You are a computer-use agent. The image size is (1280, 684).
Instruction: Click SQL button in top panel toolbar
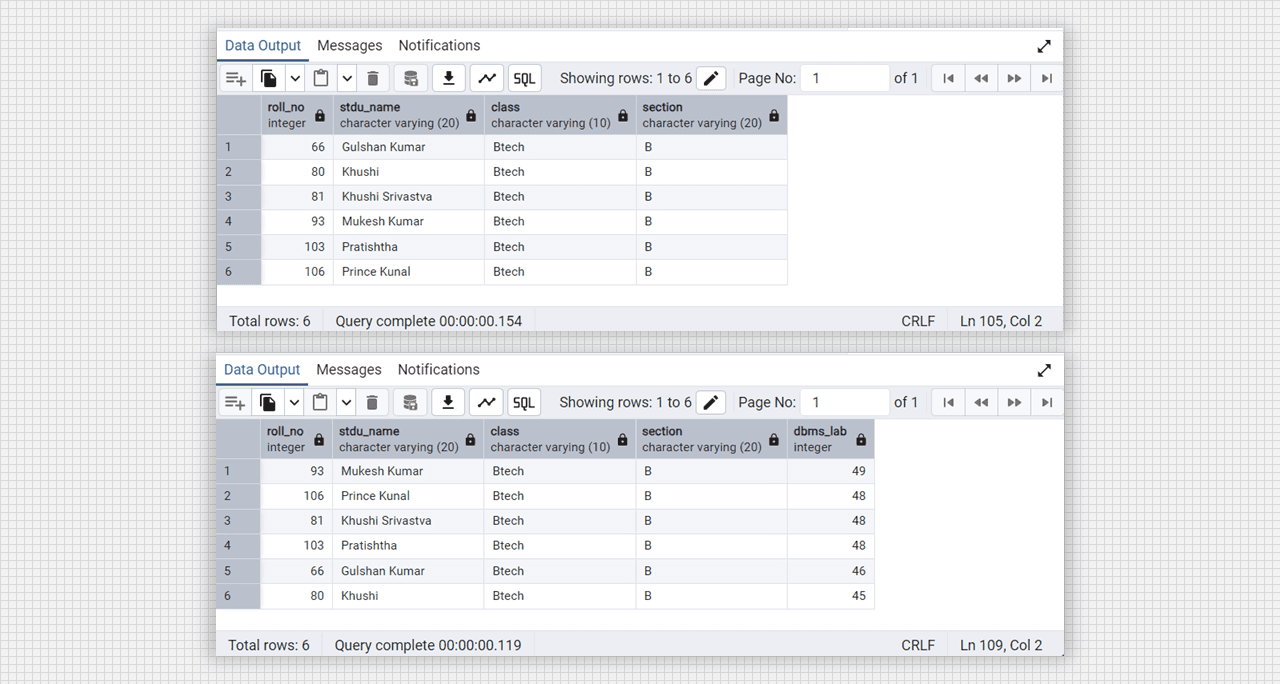pos(525,78)
